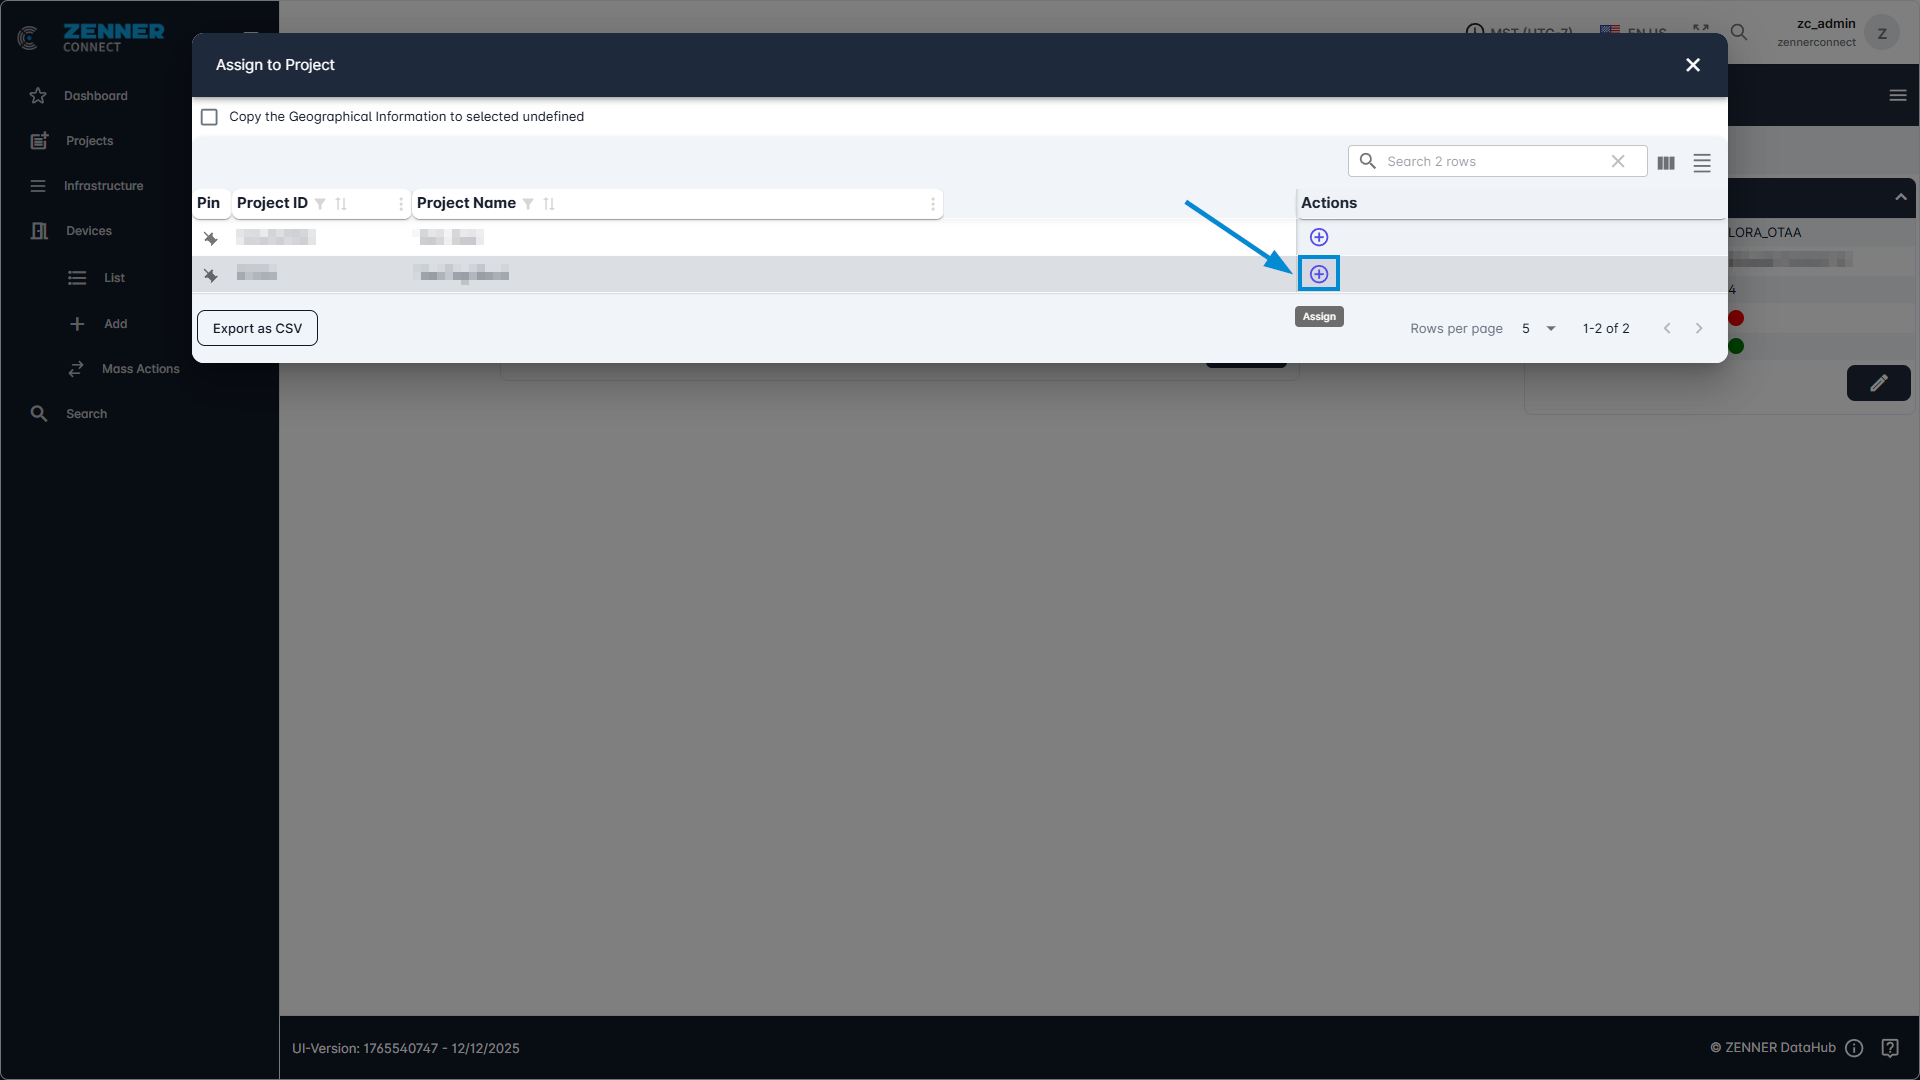The image size is (1920, 1080).
Task: Open Projects in sidebar menu
Action: tap(89, 141)
